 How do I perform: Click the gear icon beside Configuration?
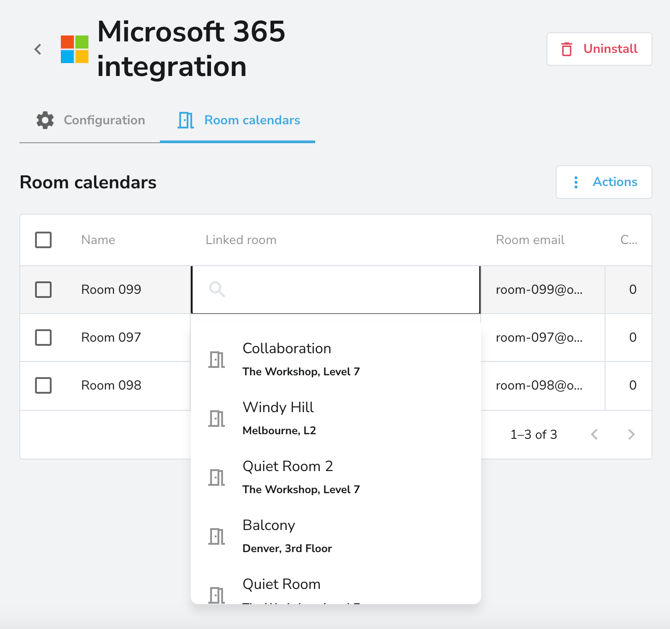[45, 121]
